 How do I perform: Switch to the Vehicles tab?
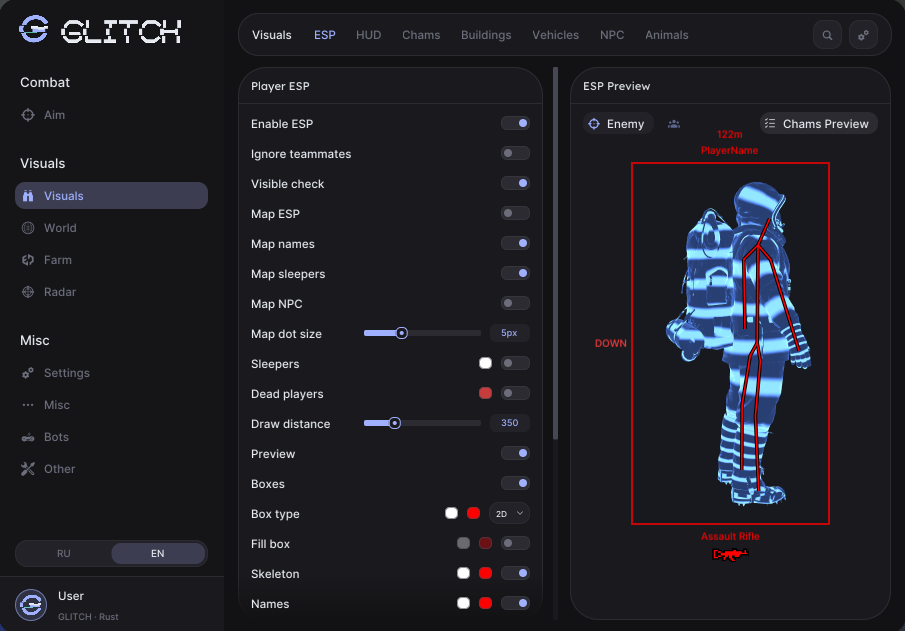coord(555,35)
